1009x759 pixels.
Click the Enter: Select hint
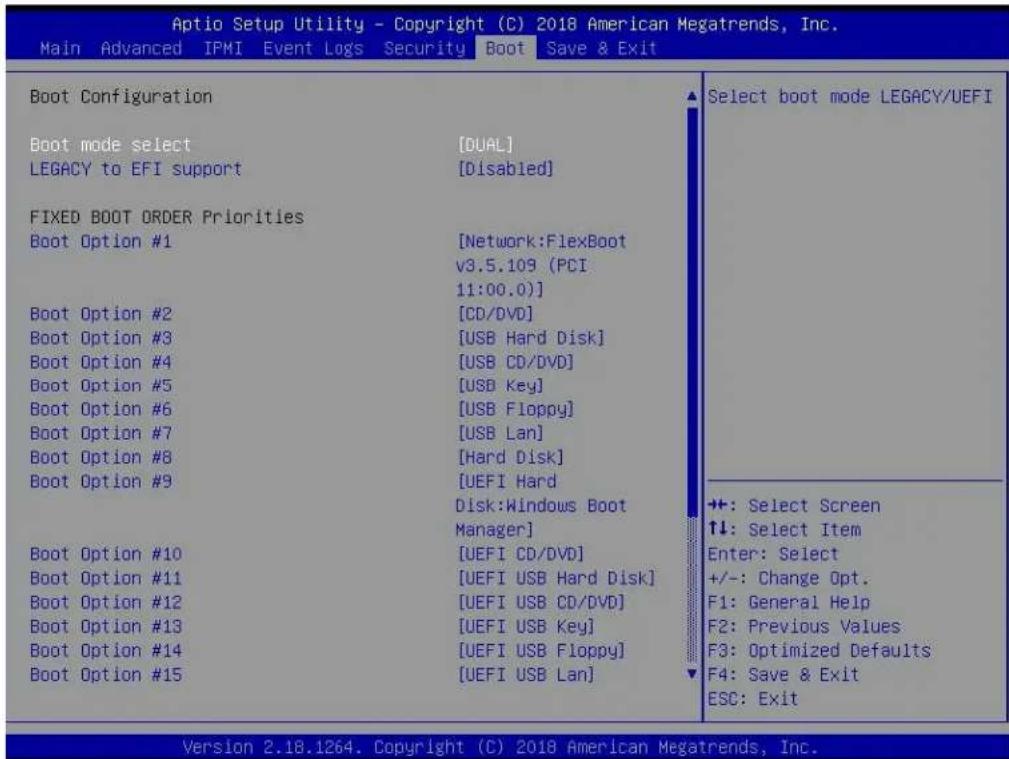(x=773, y=554)
